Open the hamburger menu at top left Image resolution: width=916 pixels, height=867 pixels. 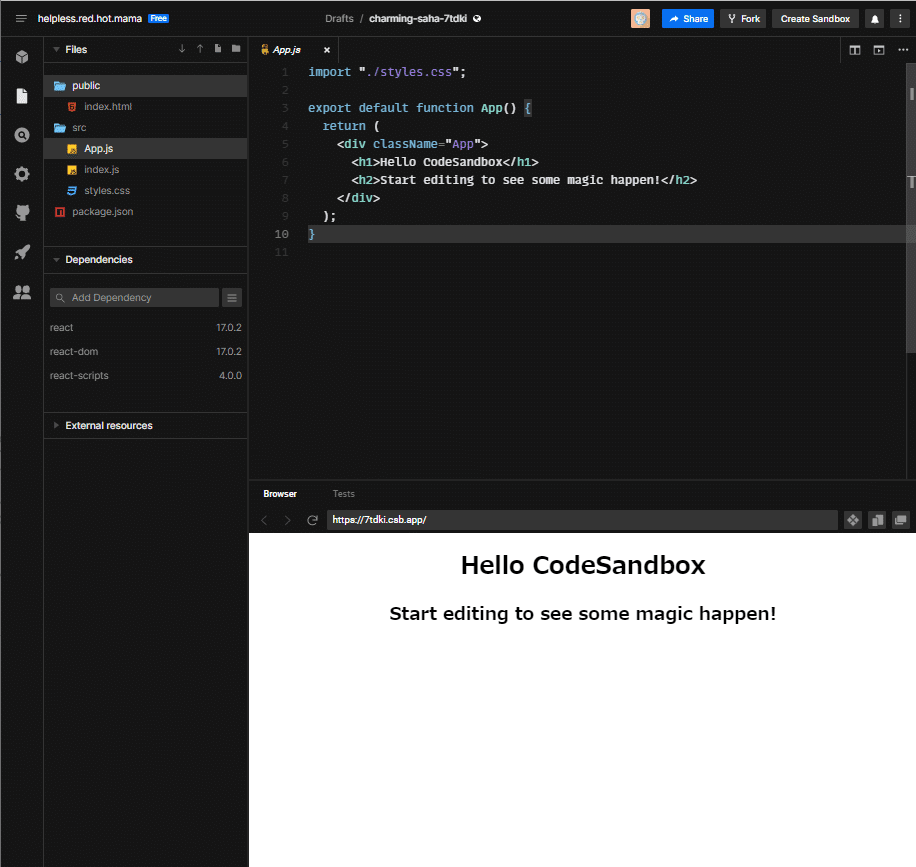pos(21,19)
